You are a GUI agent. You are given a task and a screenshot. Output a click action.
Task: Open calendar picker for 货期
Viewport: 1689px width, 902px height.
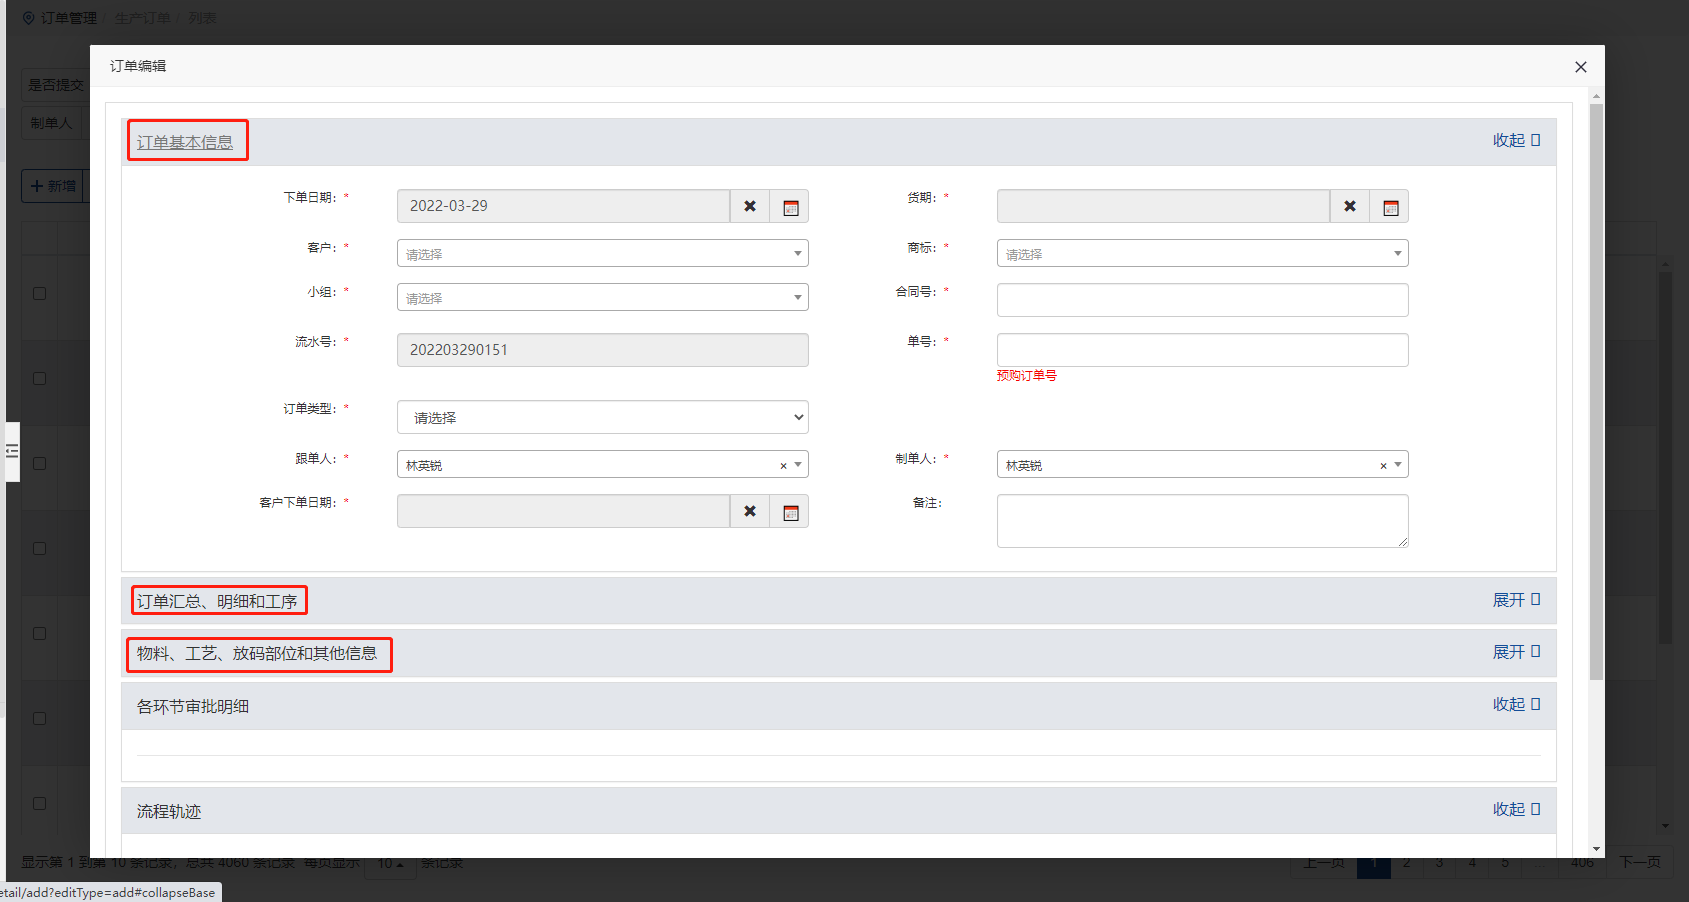[1390, 207]
